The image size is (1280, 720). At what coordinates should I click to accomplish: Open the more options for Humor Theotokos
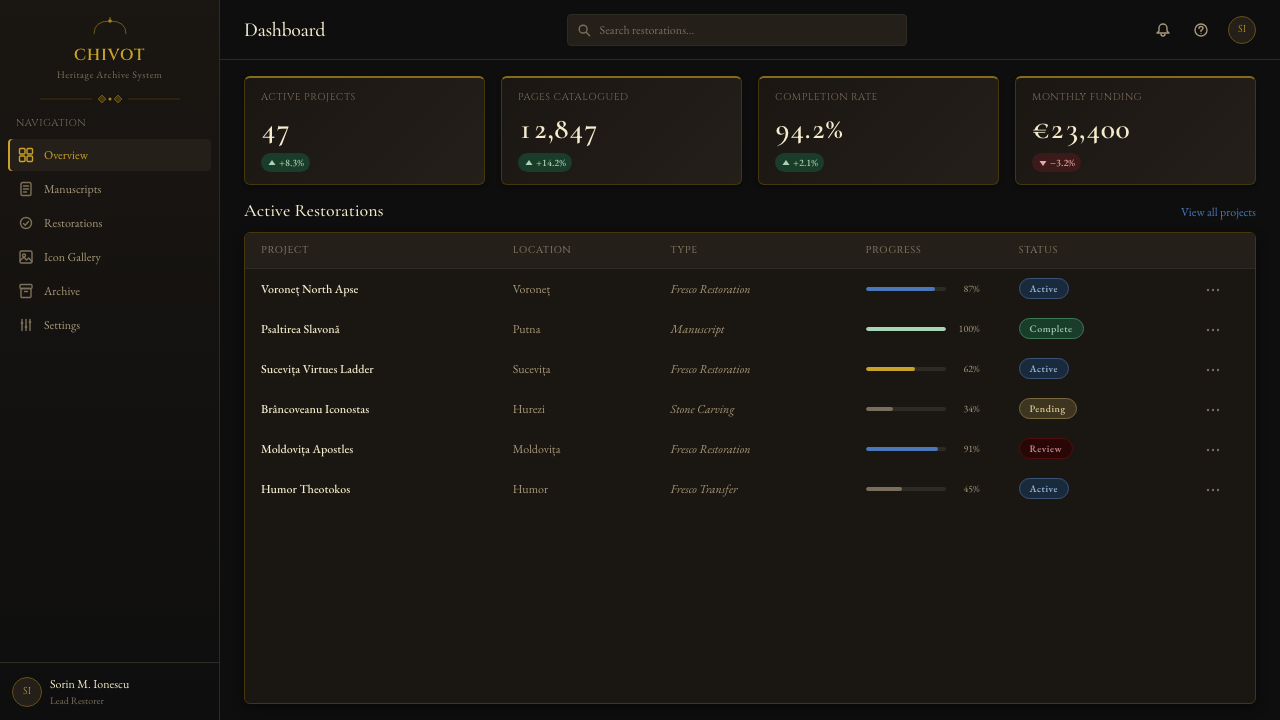(1213, 490)
